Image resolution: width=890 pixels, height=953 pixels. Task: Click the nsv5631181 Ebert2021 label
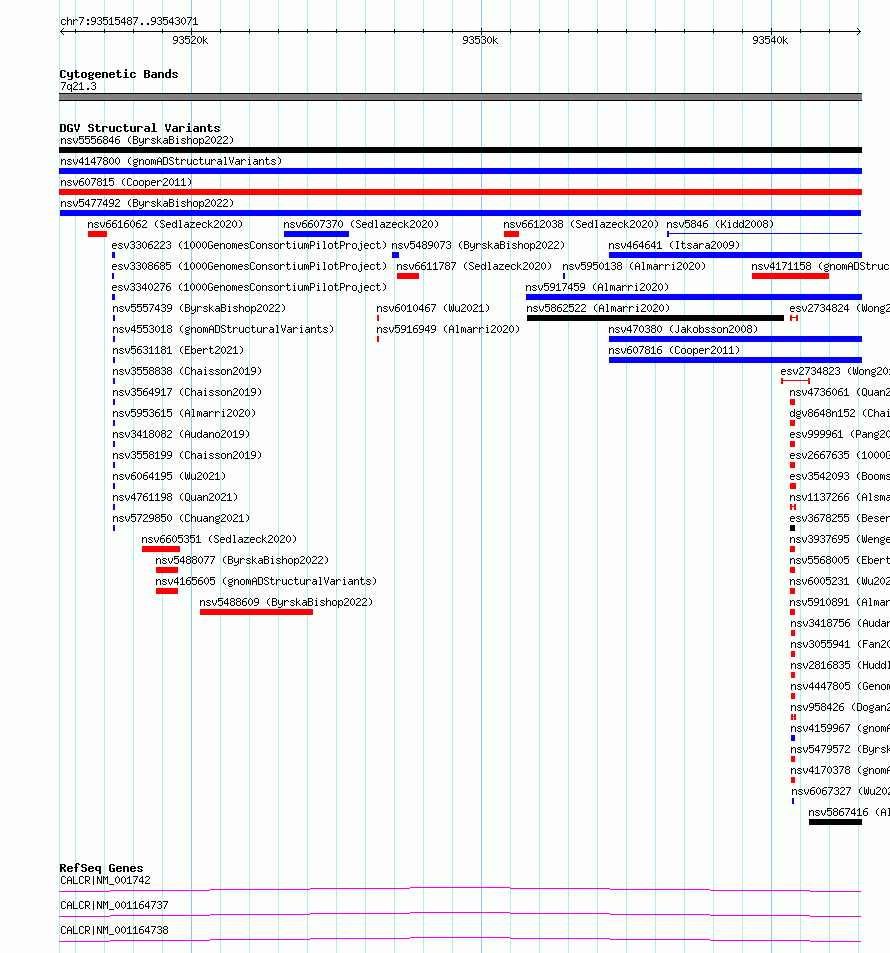178,350
